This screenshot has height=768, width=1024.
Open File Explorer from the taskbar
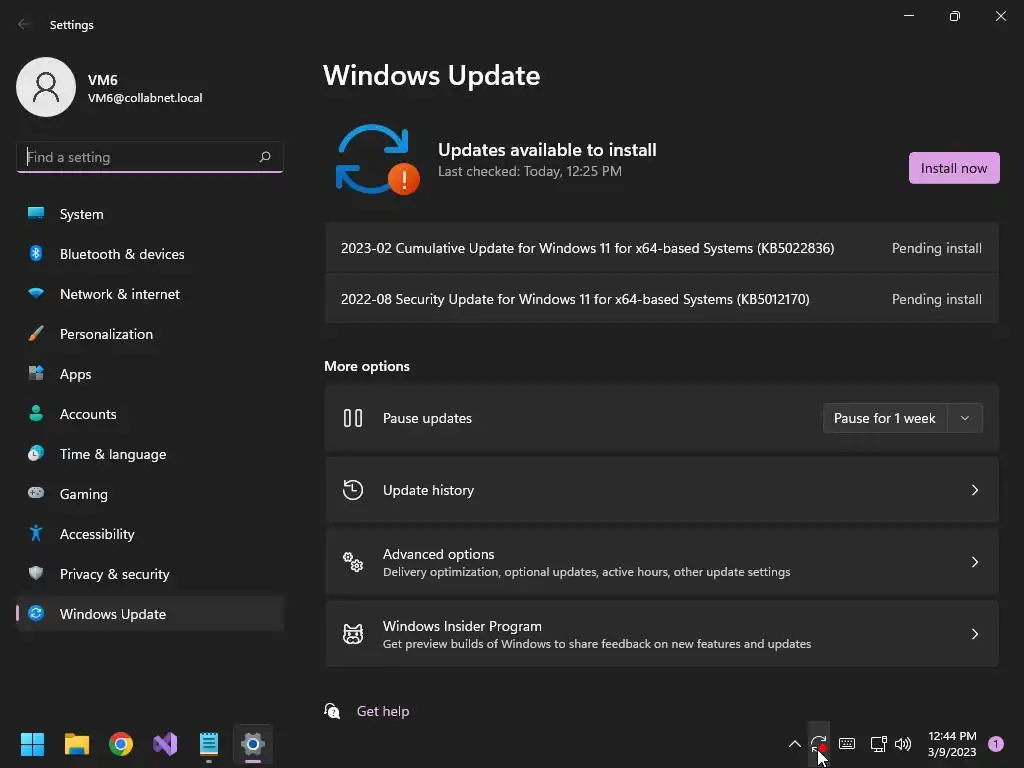click(x=76, y=744)
